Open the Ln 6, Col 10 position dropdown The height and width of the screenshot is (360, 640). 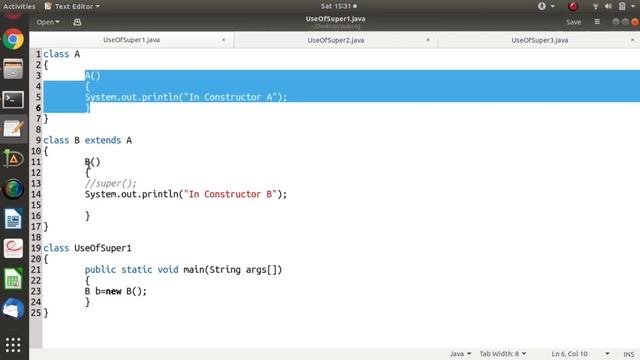(x=580, y=353)
